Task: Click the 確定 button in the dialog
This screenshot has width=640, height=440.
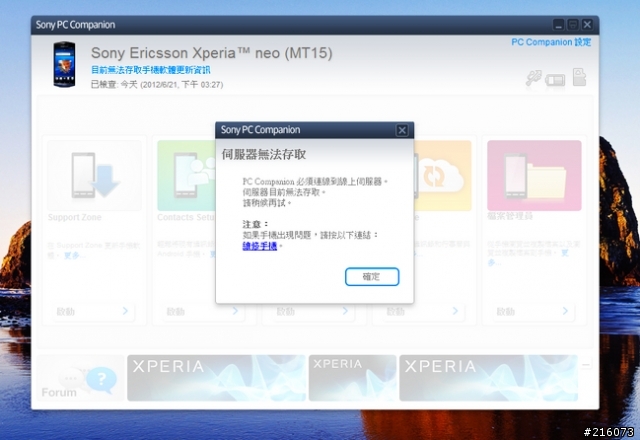Action: 372,277
